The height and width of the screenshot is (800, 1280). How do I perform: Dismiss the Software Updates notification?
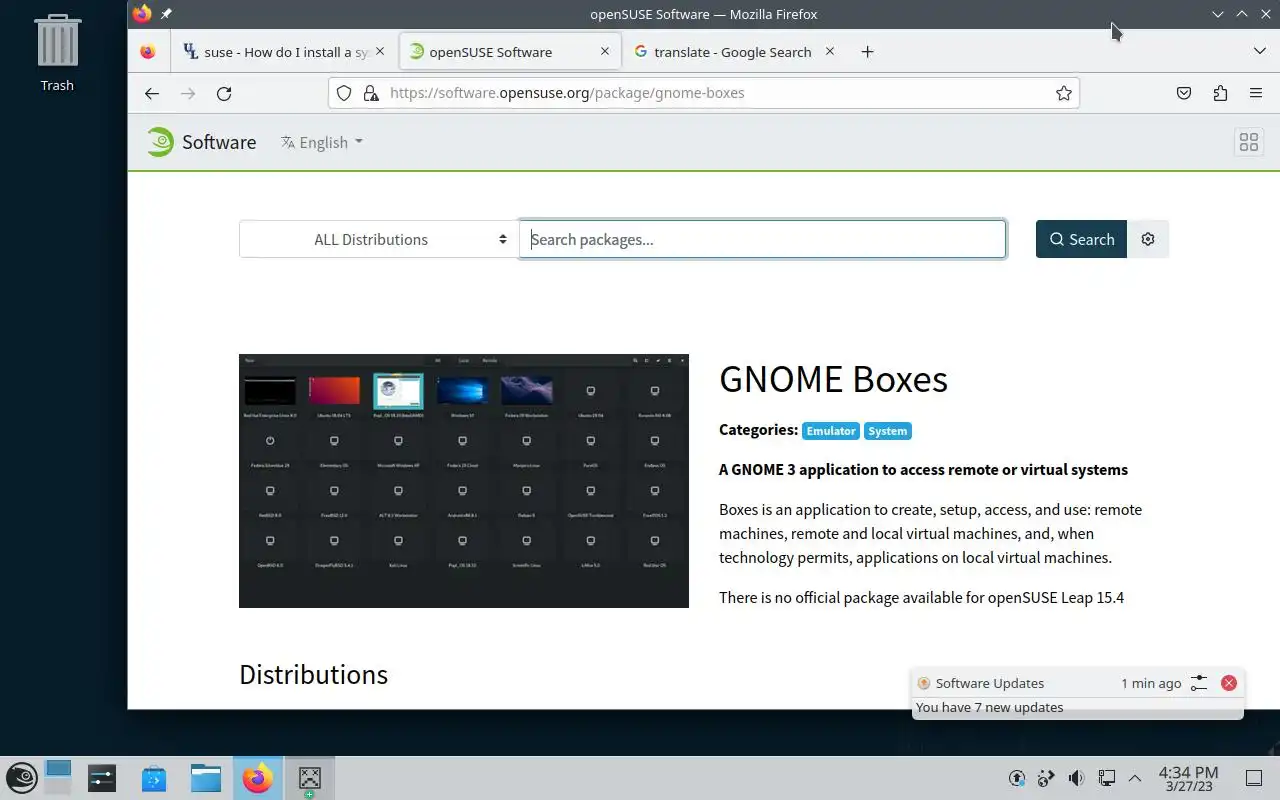point(1229,683)
